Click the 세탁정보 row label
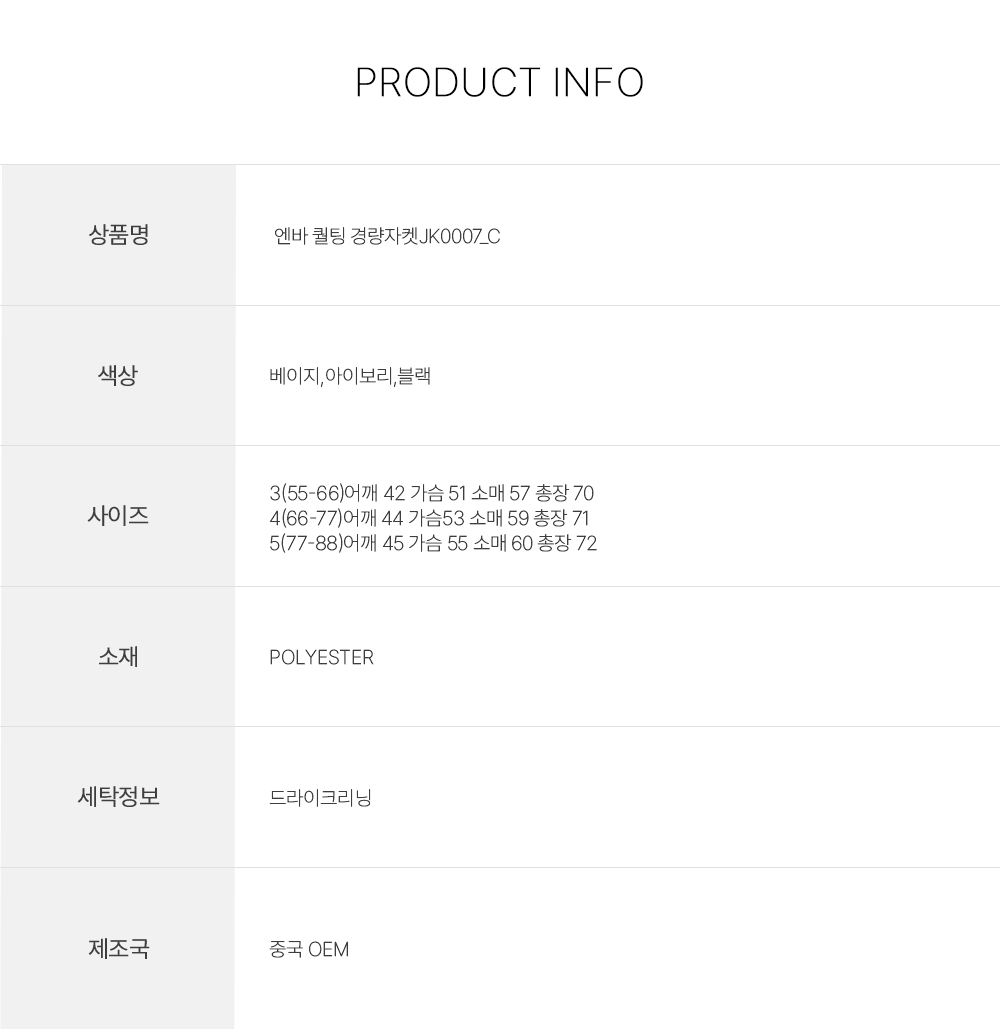 click(118, 797)
